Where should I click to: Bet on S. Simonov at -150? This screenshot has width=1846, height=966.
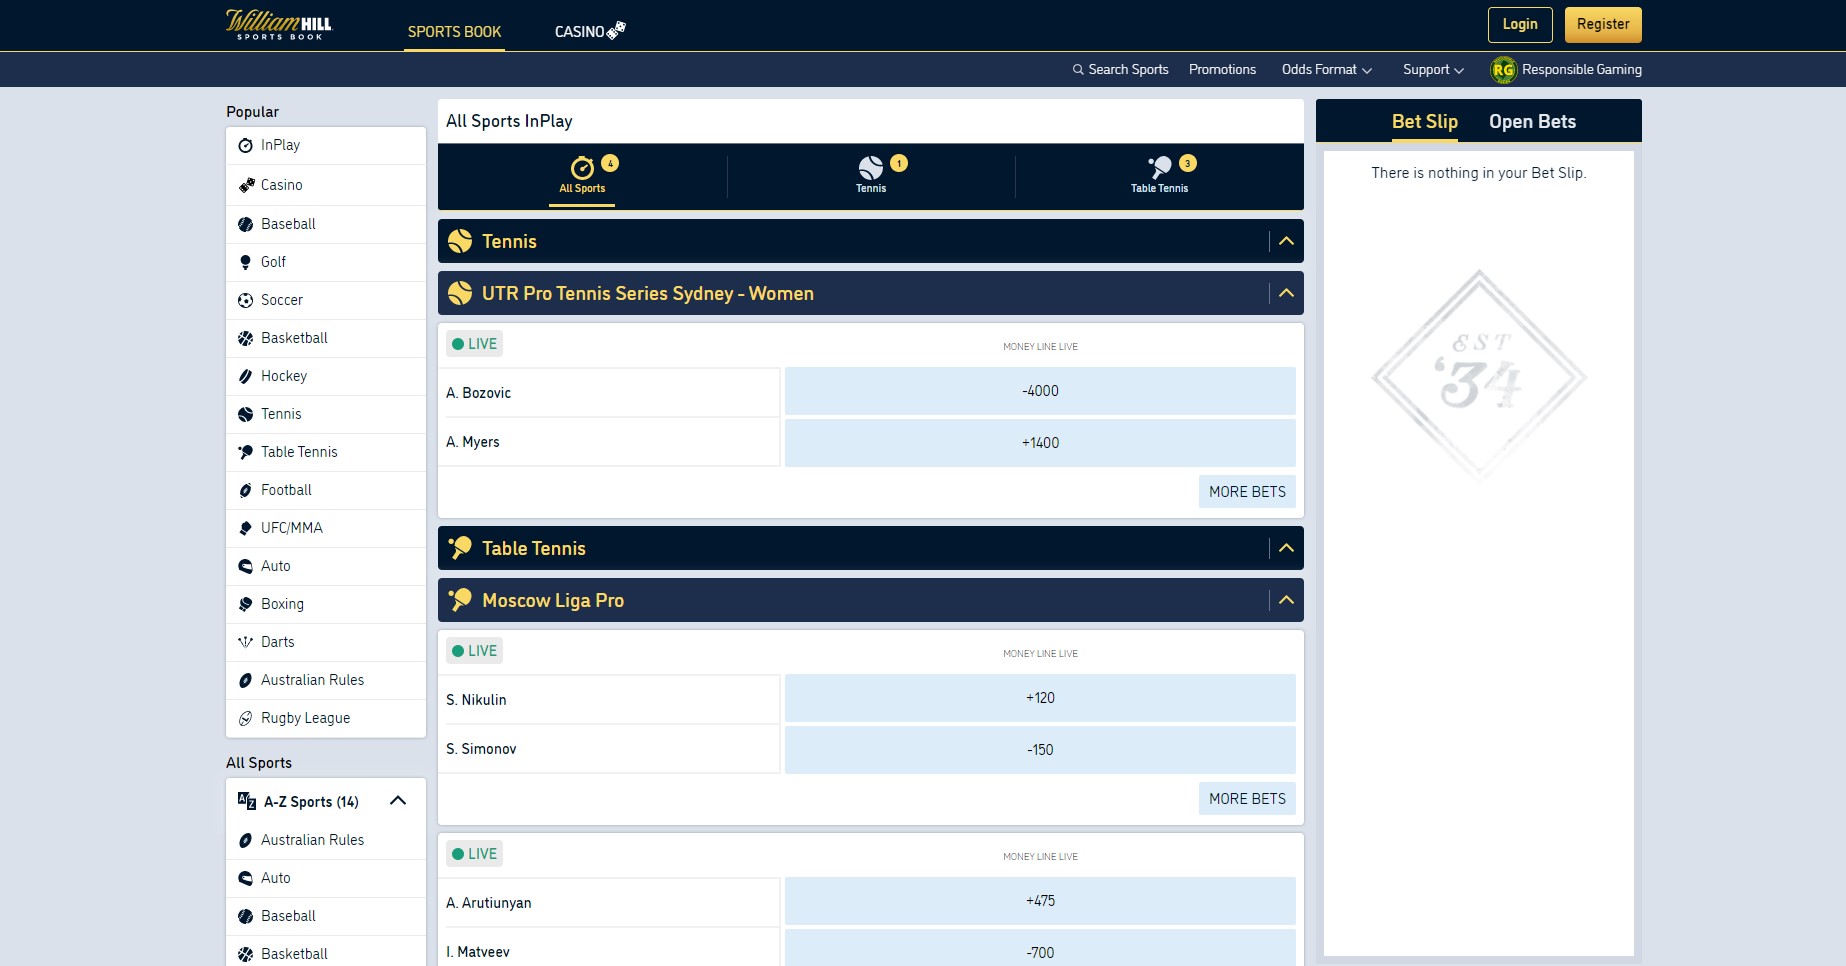(1040, 750)
